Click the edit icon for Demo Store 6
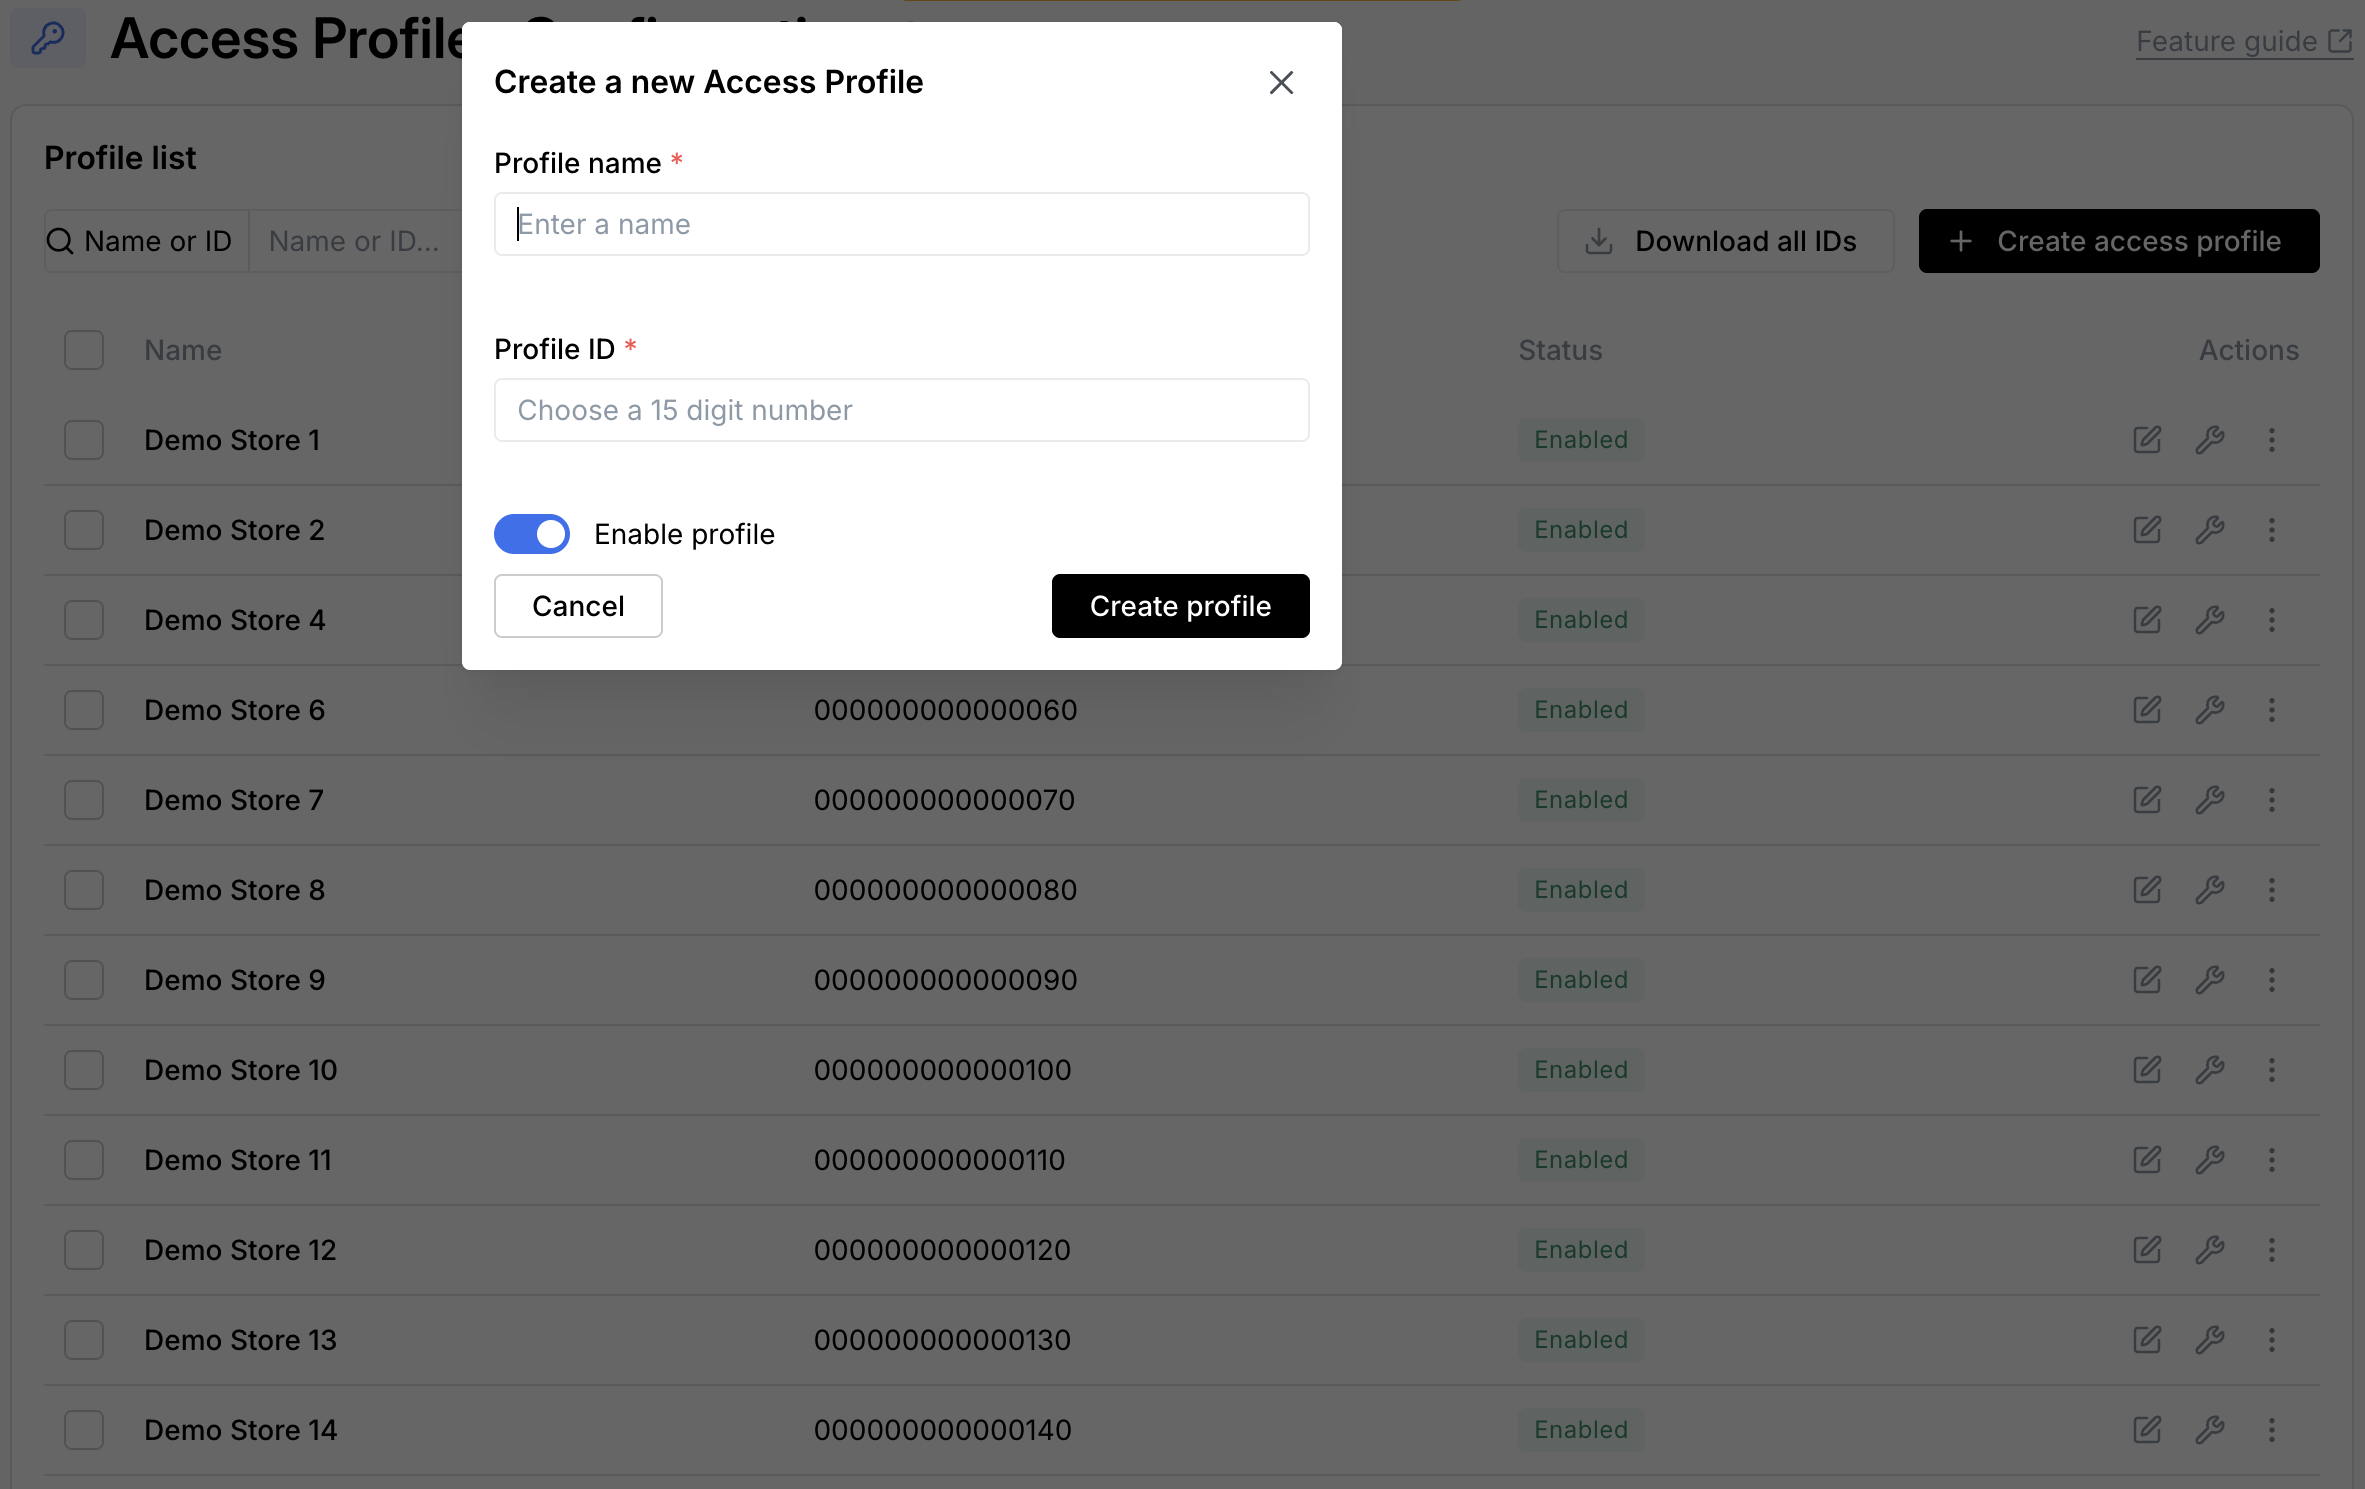This screenshot has width=2365, height=1489. click(2147, 710)
